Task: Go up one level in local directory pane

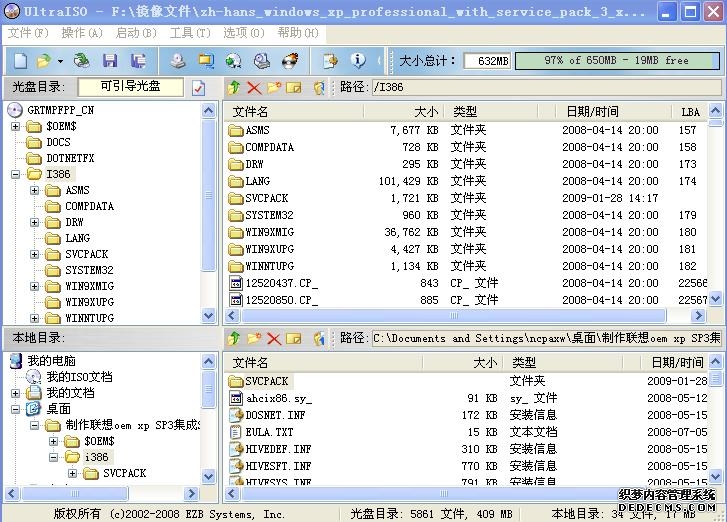Action: click(x=234, y=338)
